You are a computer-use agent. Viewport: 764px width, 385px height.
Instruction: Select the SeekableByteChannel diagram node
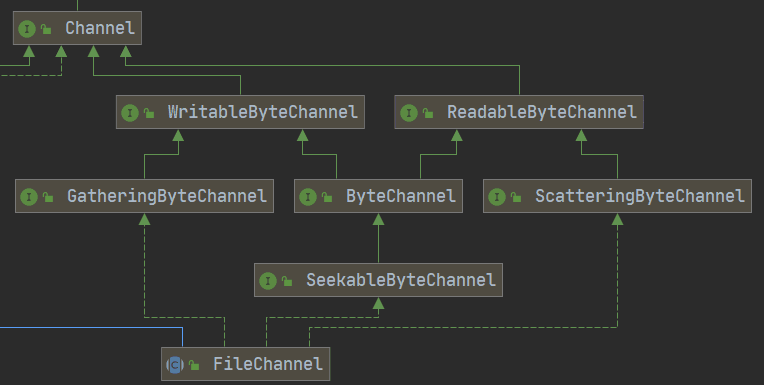(378, 280)
